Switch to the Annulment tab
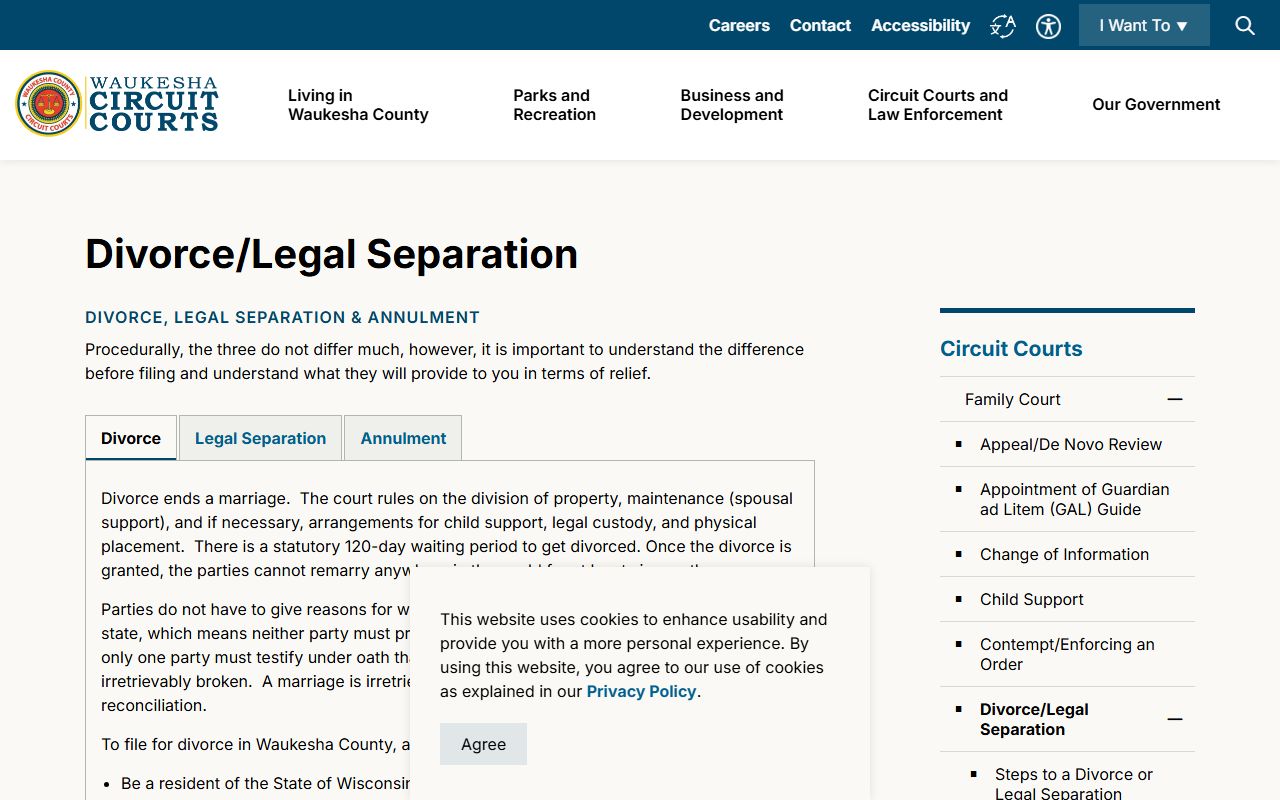The height and width of the screenshot is (800, 1280). coord(403,438)
